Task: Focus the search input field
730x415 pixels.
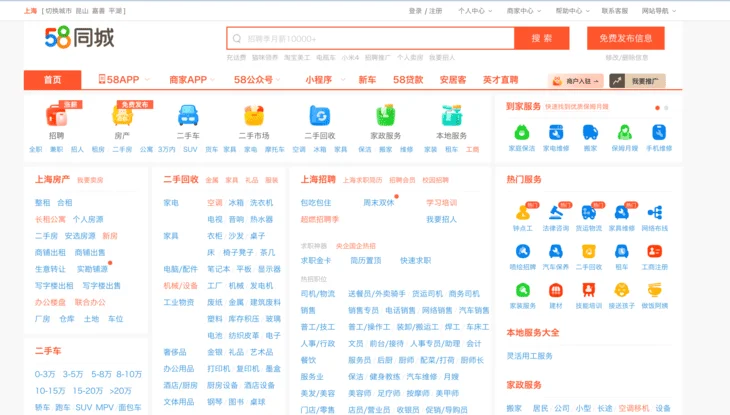Action: 371,38
